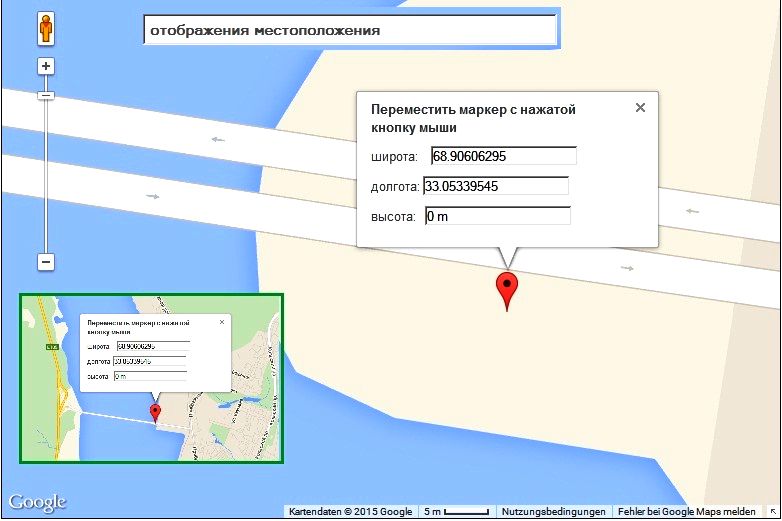This screenshot has width=782, height=521.
Task: Open the Nutzungsbedingungen link
Action: coord(553,512)
